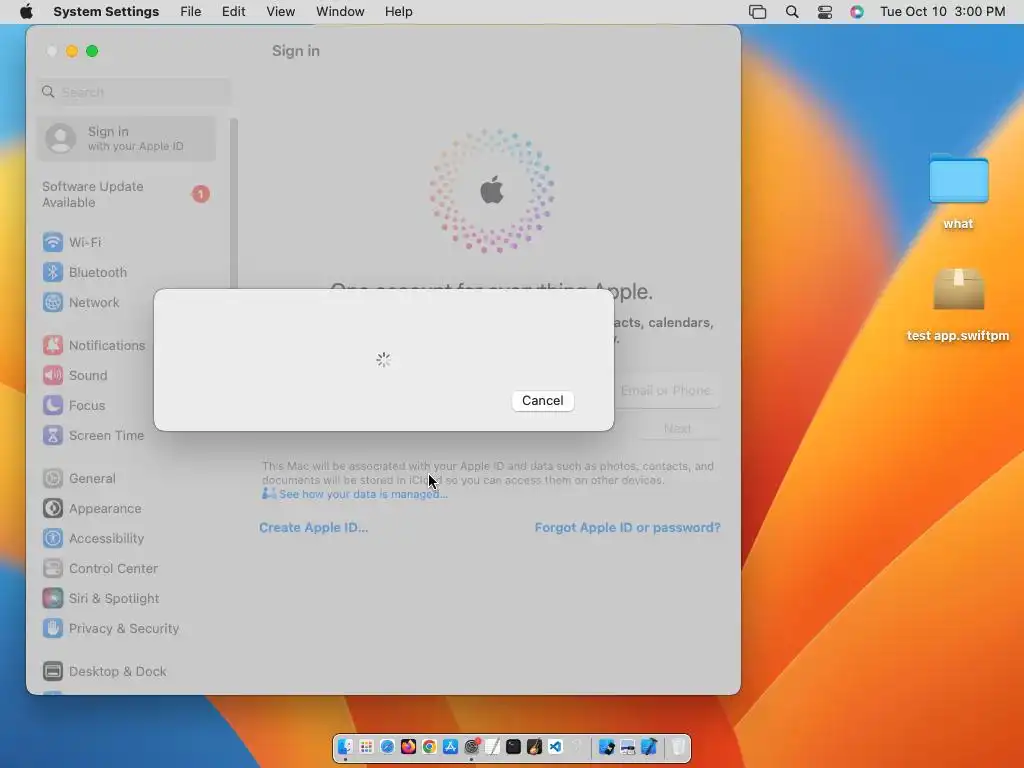Open Spotlight search in menu bar
This screenshot has width=1024, height=768.
(x=792, y=12)
